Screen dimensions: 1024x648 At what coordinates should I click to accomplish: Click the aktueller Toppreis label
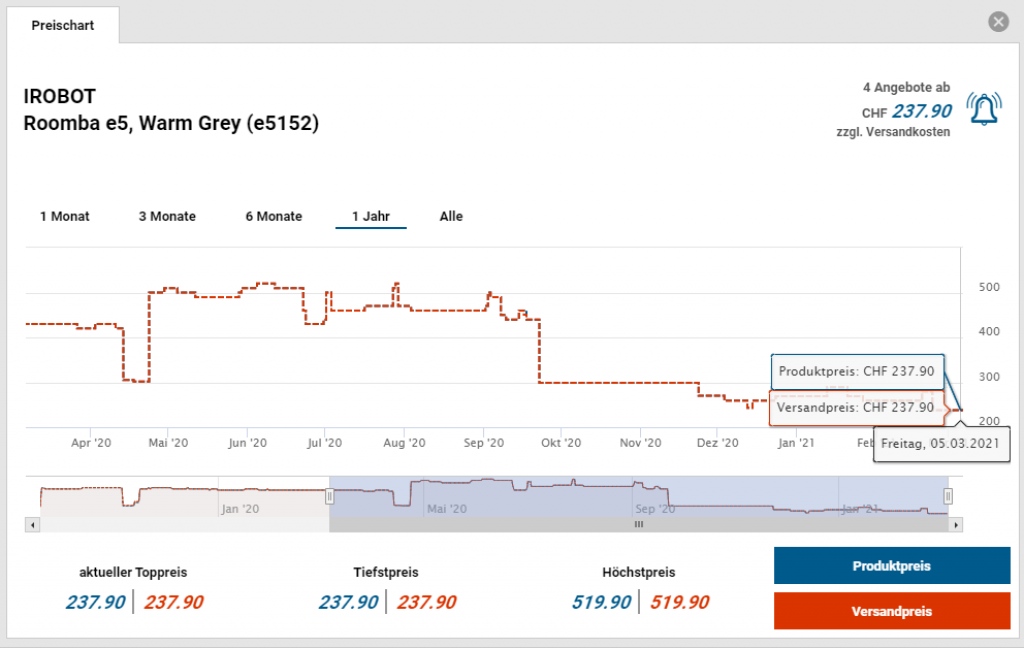[x=133, y=572]
